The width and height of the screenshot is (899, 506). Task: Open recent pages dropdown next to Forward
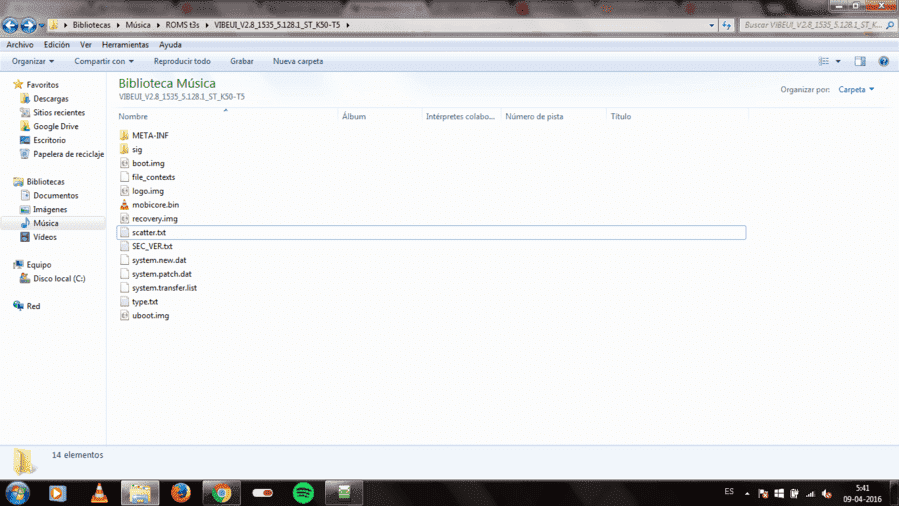coord(41,25)
